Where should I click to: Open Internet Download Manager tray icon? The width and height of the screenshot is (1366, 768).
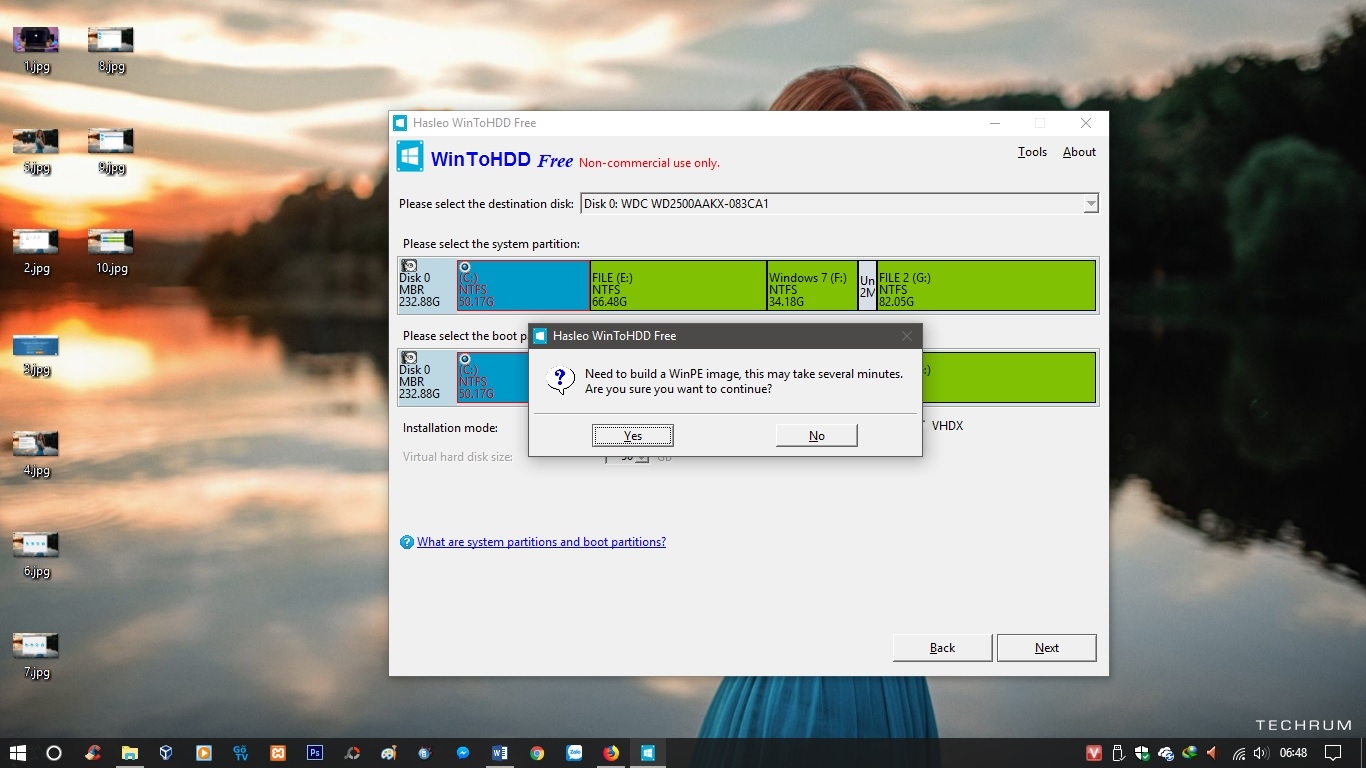coord(1190,753)
